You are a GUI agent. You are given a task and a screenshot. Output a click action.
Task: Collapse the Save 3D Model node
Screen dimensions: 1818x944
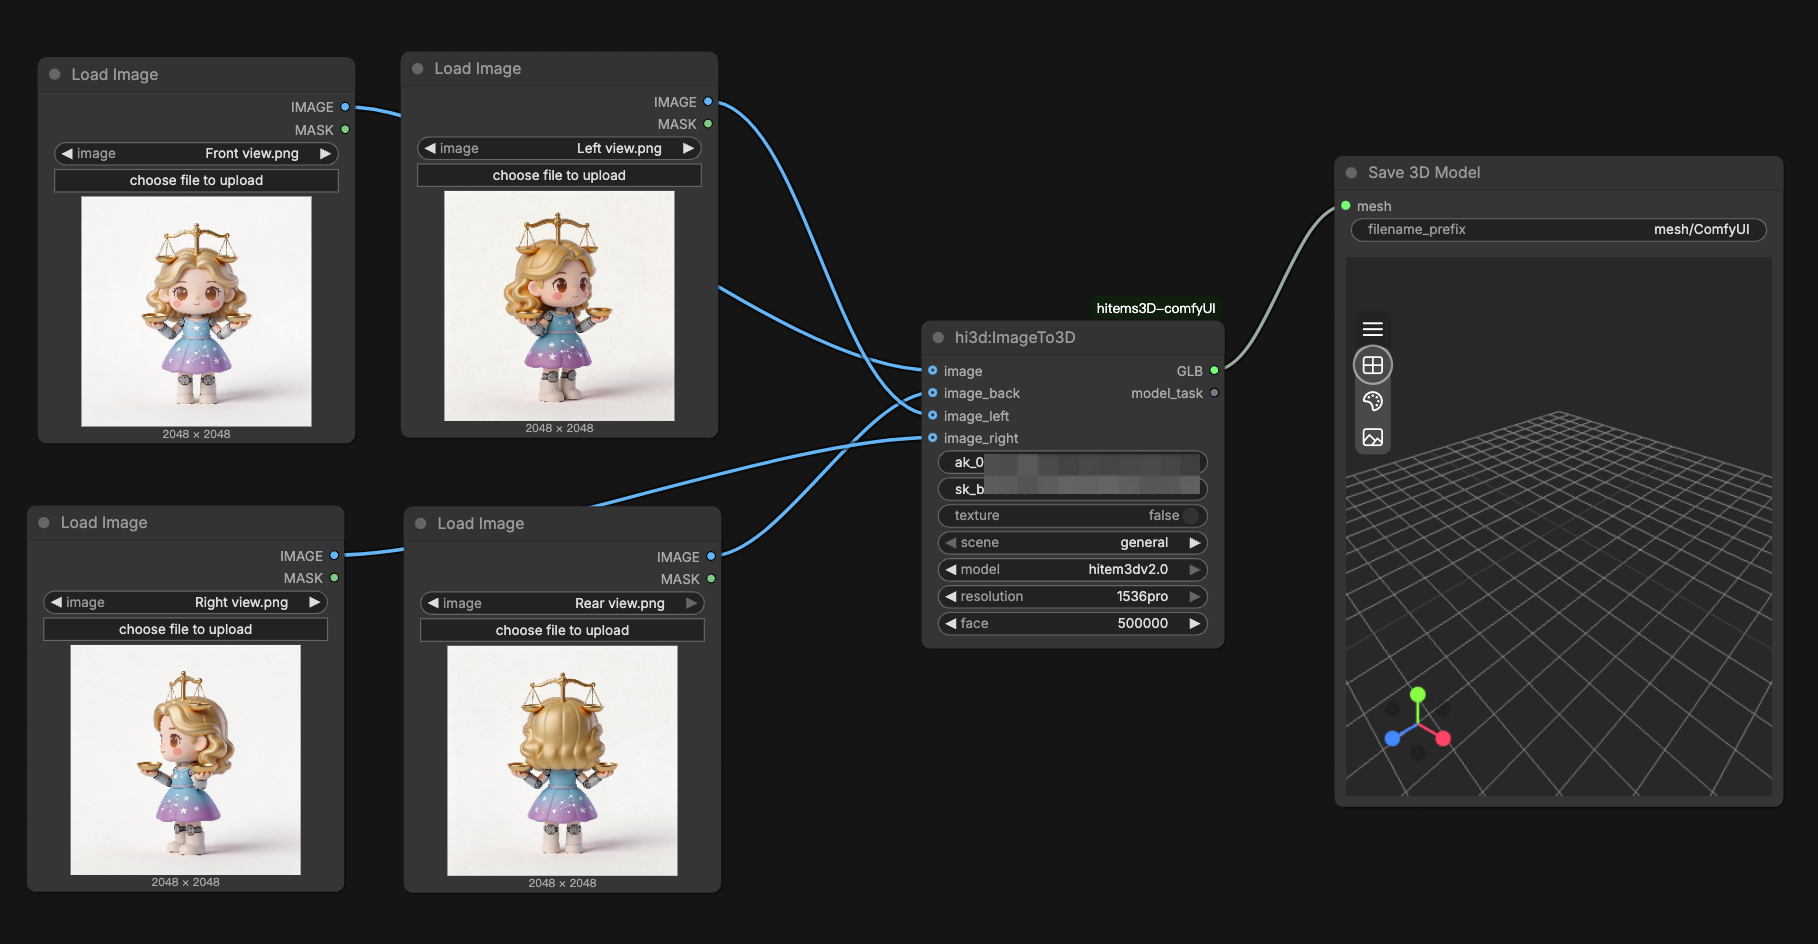1351,173
